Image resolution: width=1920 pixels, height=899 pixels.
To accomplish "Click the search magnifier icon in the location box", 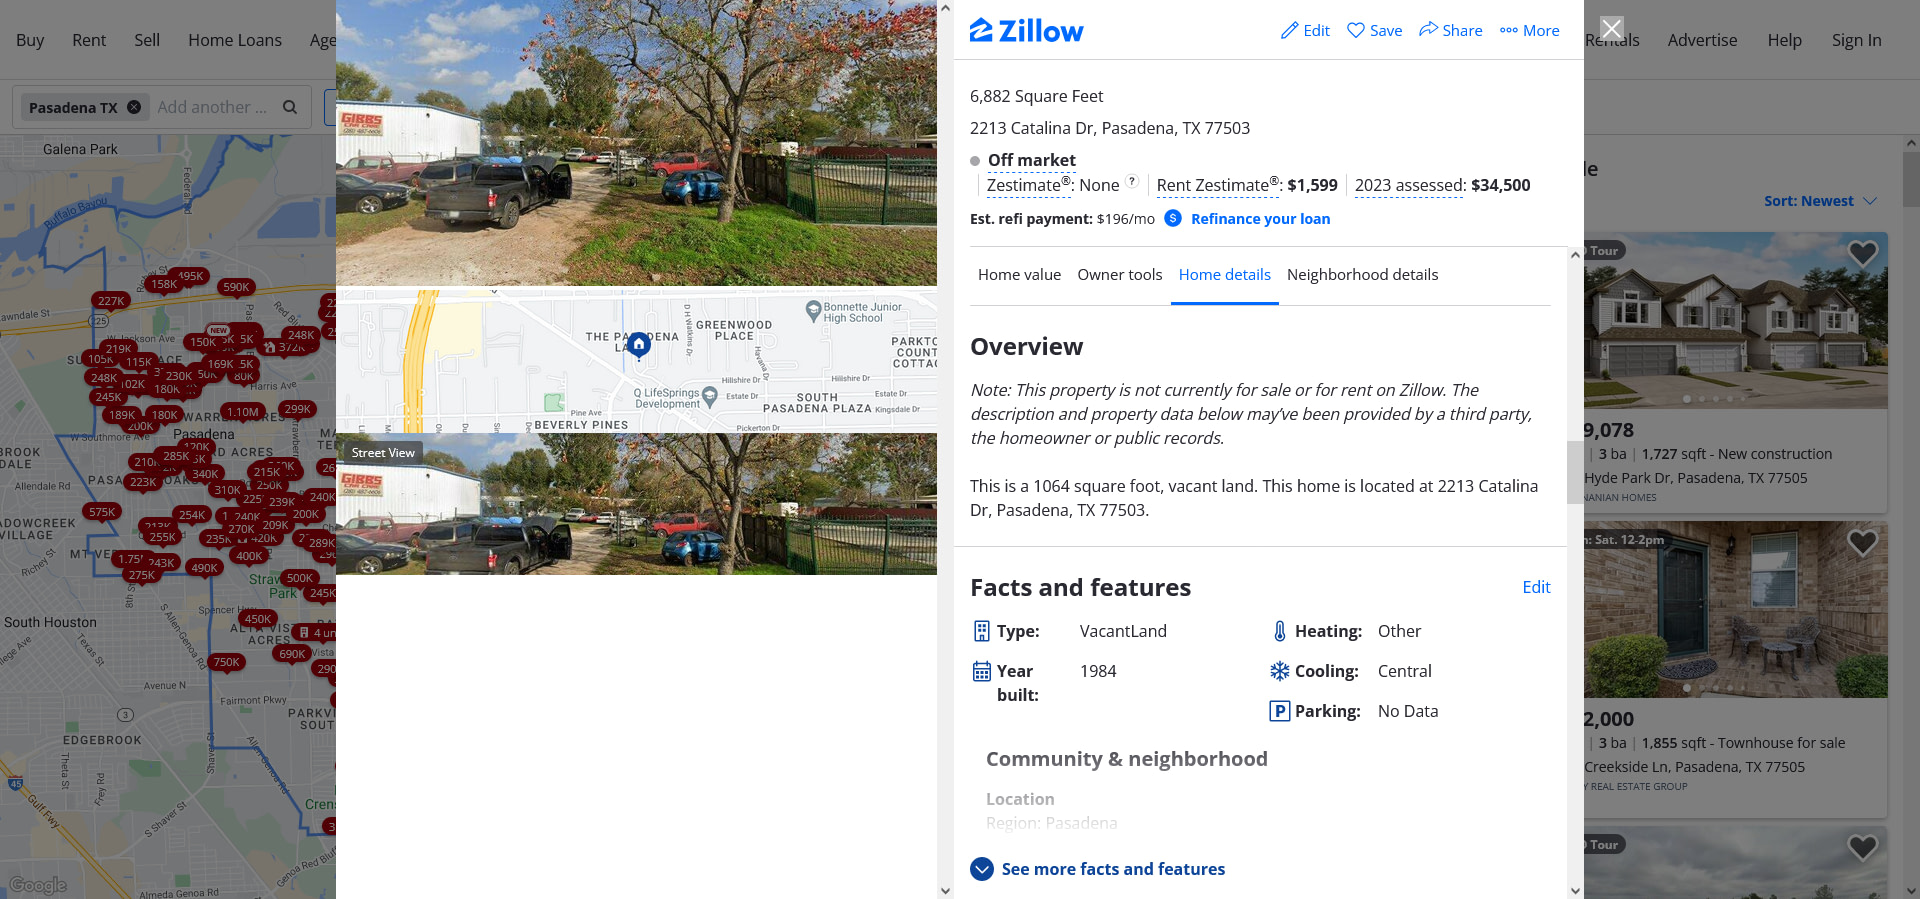I will (x=290, y=107).
